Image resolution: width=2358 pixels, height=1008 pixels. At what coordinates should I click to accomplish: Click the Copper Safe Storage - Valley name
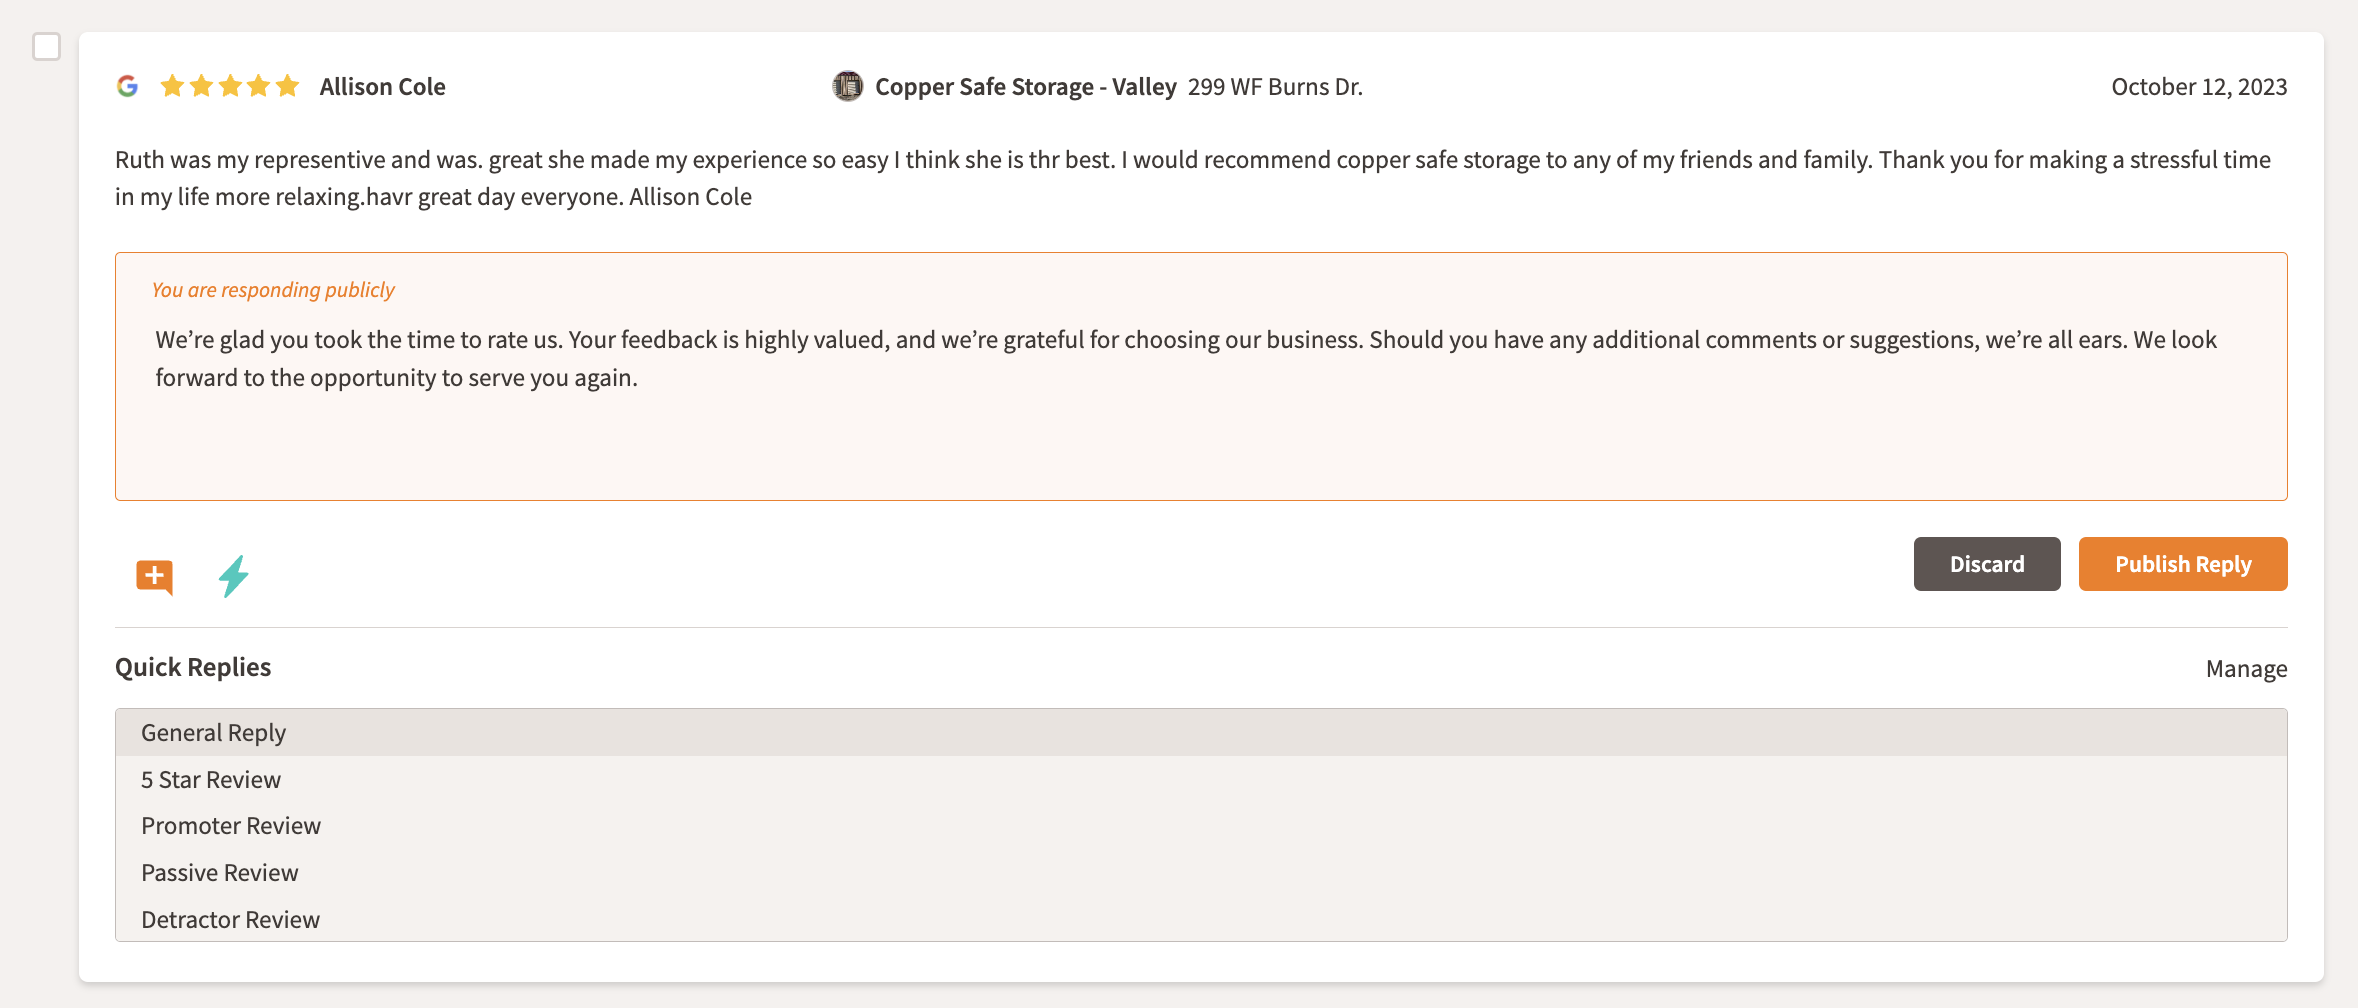tap(1025, 87)
